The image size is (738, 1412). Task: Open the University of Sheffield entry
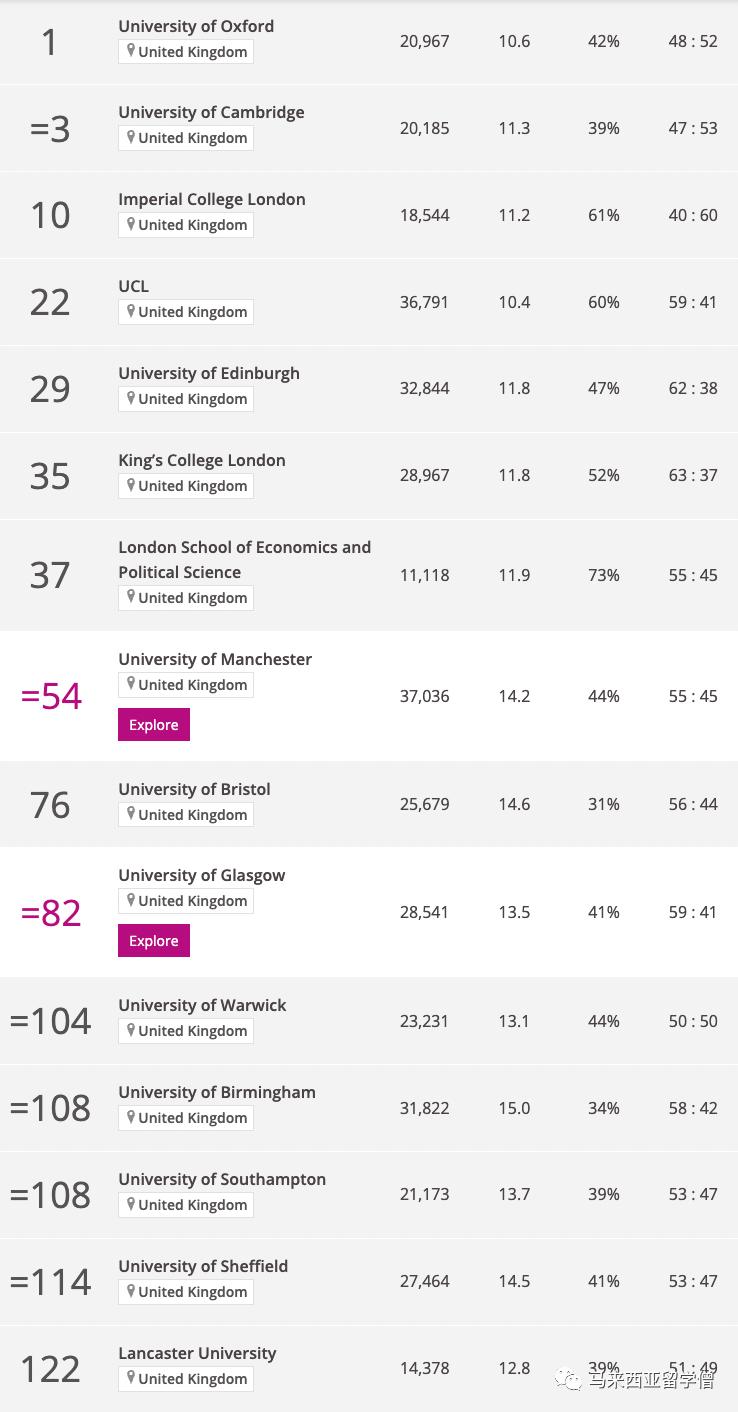pos(203,1266)
